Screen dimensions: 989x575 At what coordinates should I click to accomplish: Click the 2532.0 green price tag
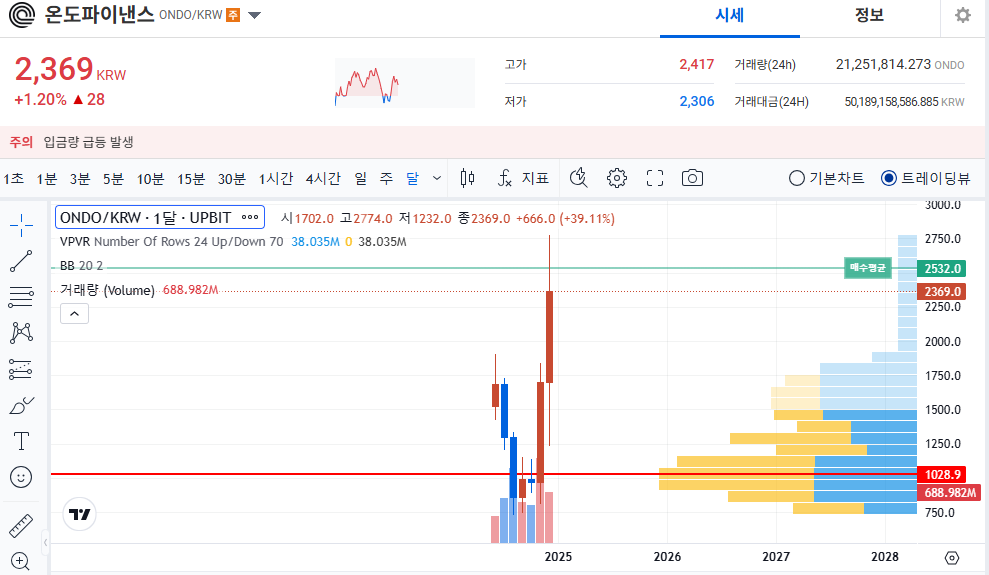[942, 269]
